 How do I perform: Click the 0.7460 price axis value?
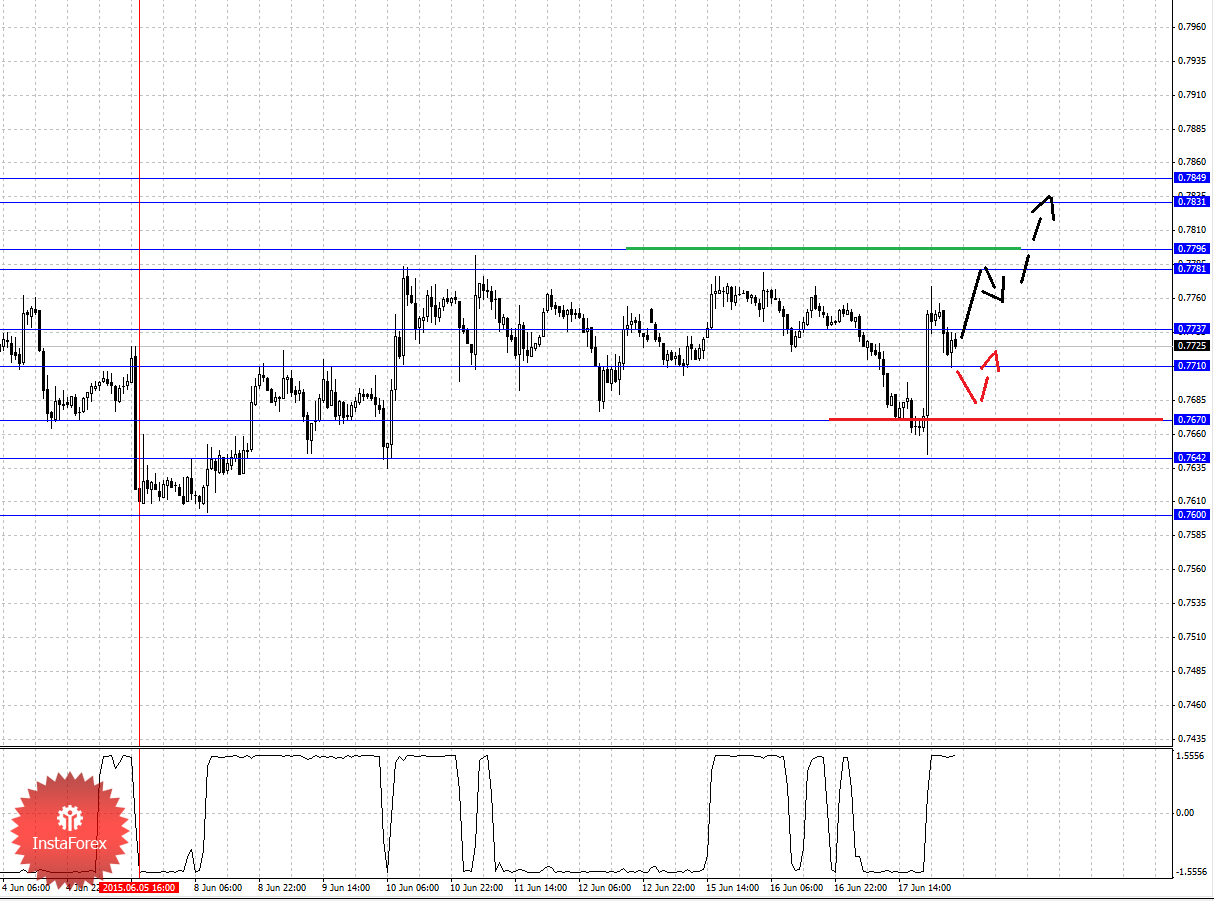1192,704
